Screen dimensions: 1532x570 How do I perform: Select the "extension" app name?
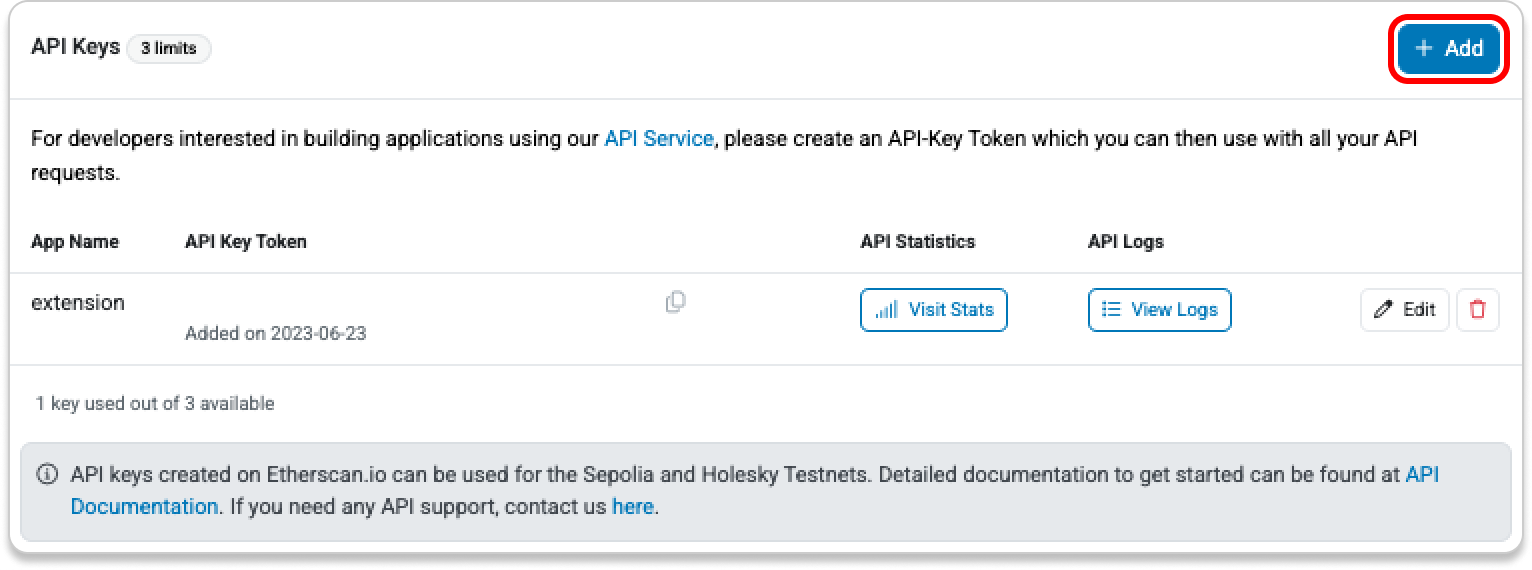pos(78,302)
